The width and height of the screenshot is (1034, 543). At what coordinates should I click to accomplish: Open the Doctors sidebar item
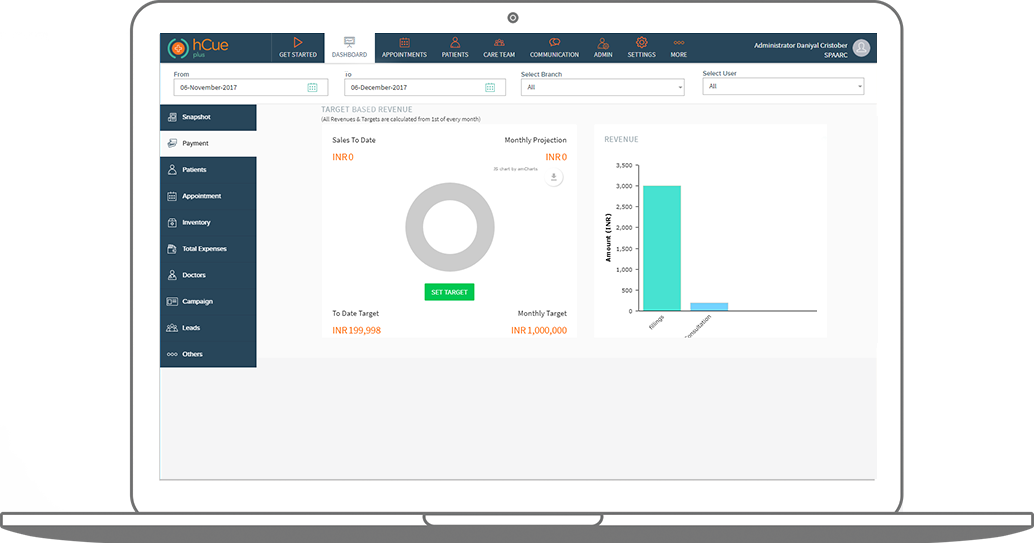(x=208, y=275)
